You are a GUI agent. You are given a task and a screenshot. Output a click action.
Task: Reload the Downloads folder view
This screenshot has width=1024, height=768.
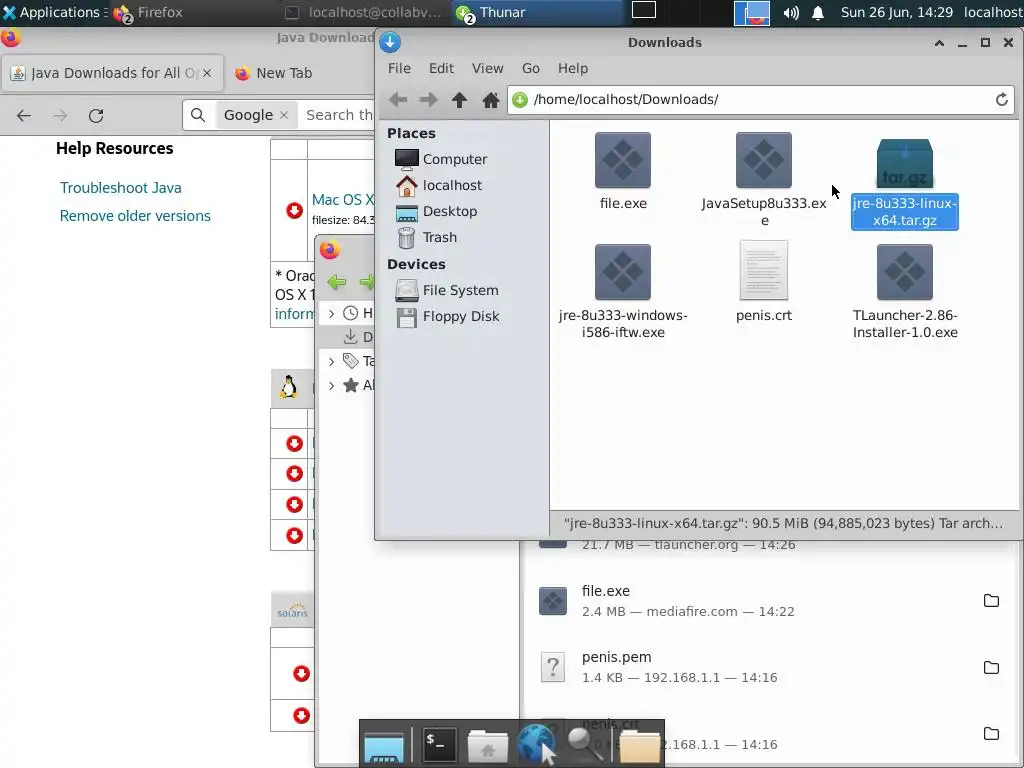coord(1002,99)
